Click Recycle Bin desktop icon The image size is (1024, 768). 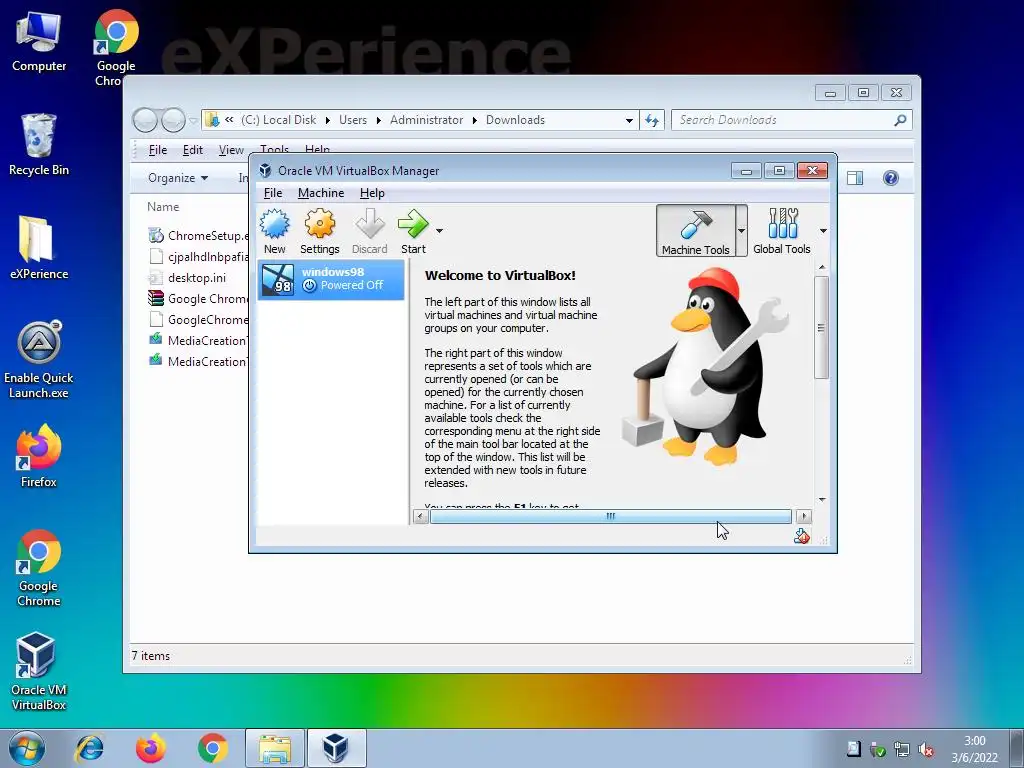39,145
